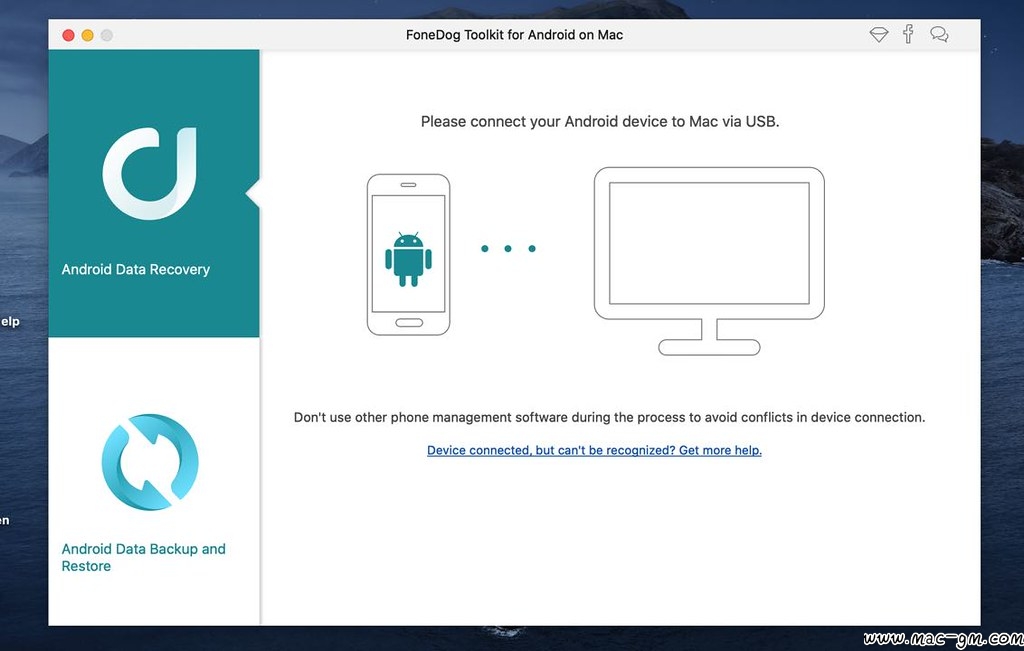Switch to Android Data Backup and Restore tab
Image resolution: width=1024 pixels, height=651 pixels.
click(154, 481)
